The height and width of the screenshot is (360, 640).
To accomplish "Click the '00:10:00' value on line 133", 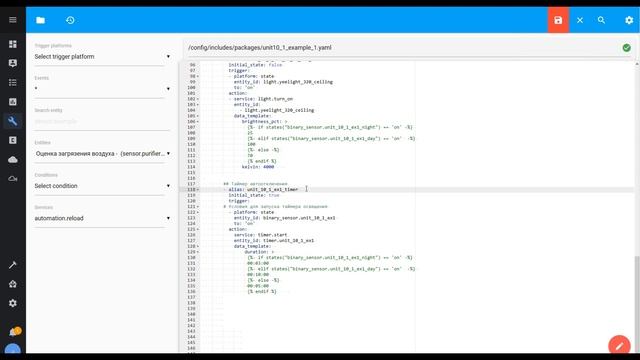I will pos(258,275).
